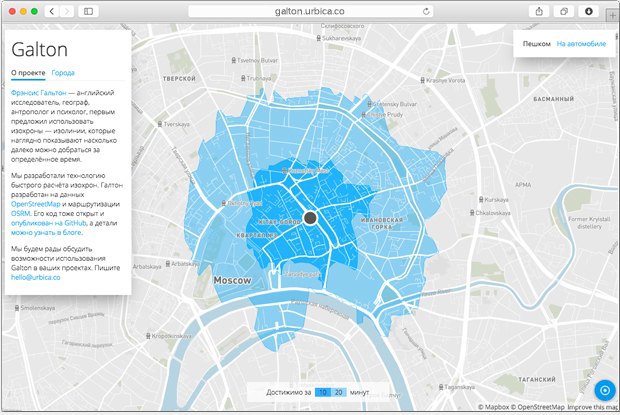Screen dimensions: 620x415
Task: Click the Tsvetnoy Bulvar metro icon
Action: 233,60
